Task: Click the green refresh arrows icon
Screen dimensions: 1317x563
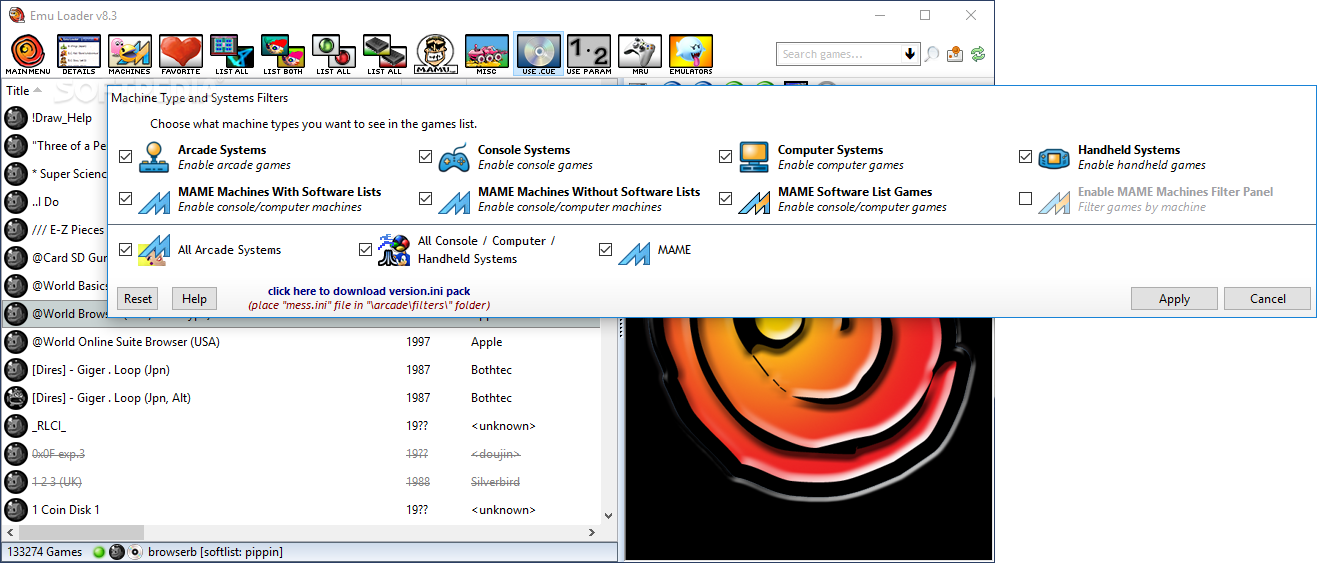Action: 978,54
